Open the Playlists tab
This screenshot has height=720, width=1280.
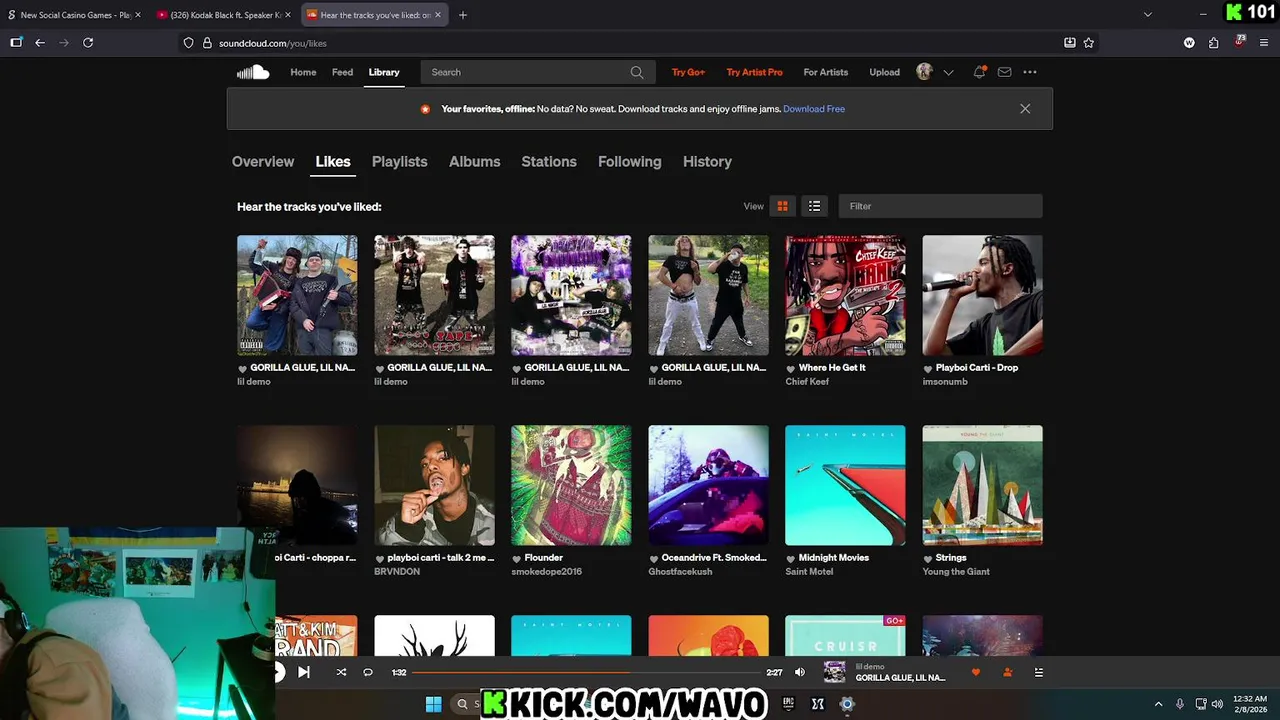399,161
